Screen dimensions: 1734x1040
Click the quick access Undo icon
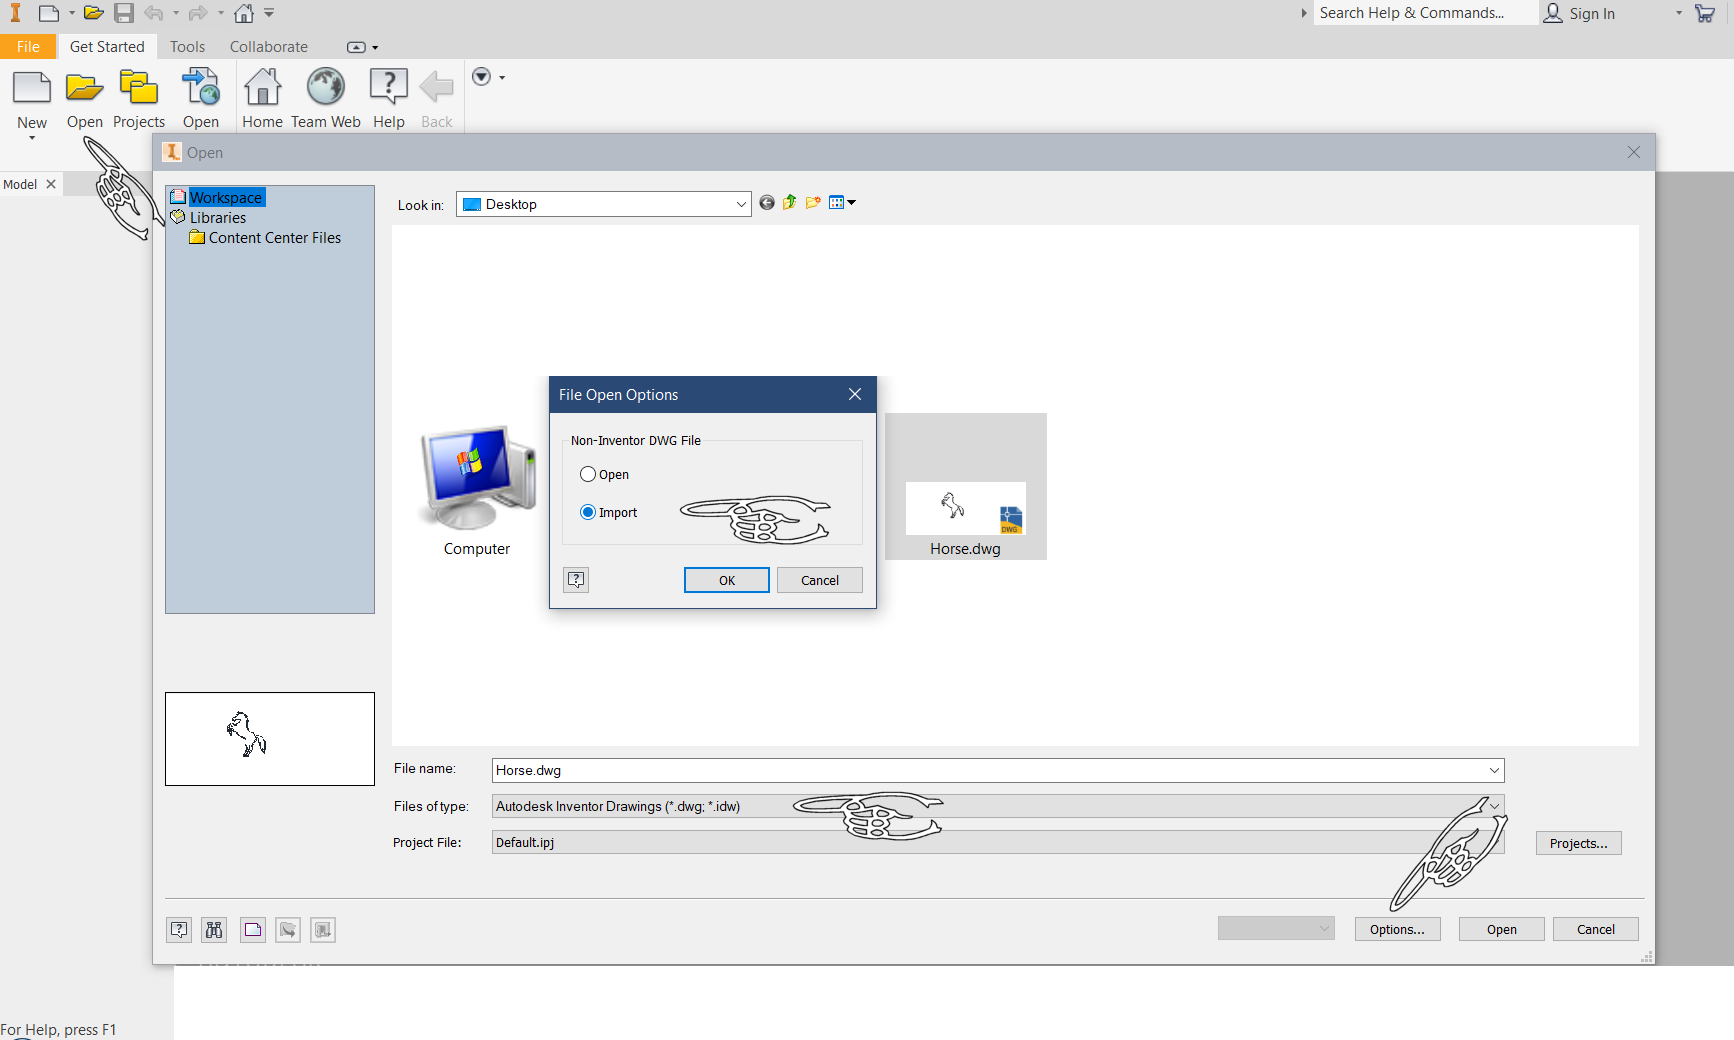(x=154, y=13)
